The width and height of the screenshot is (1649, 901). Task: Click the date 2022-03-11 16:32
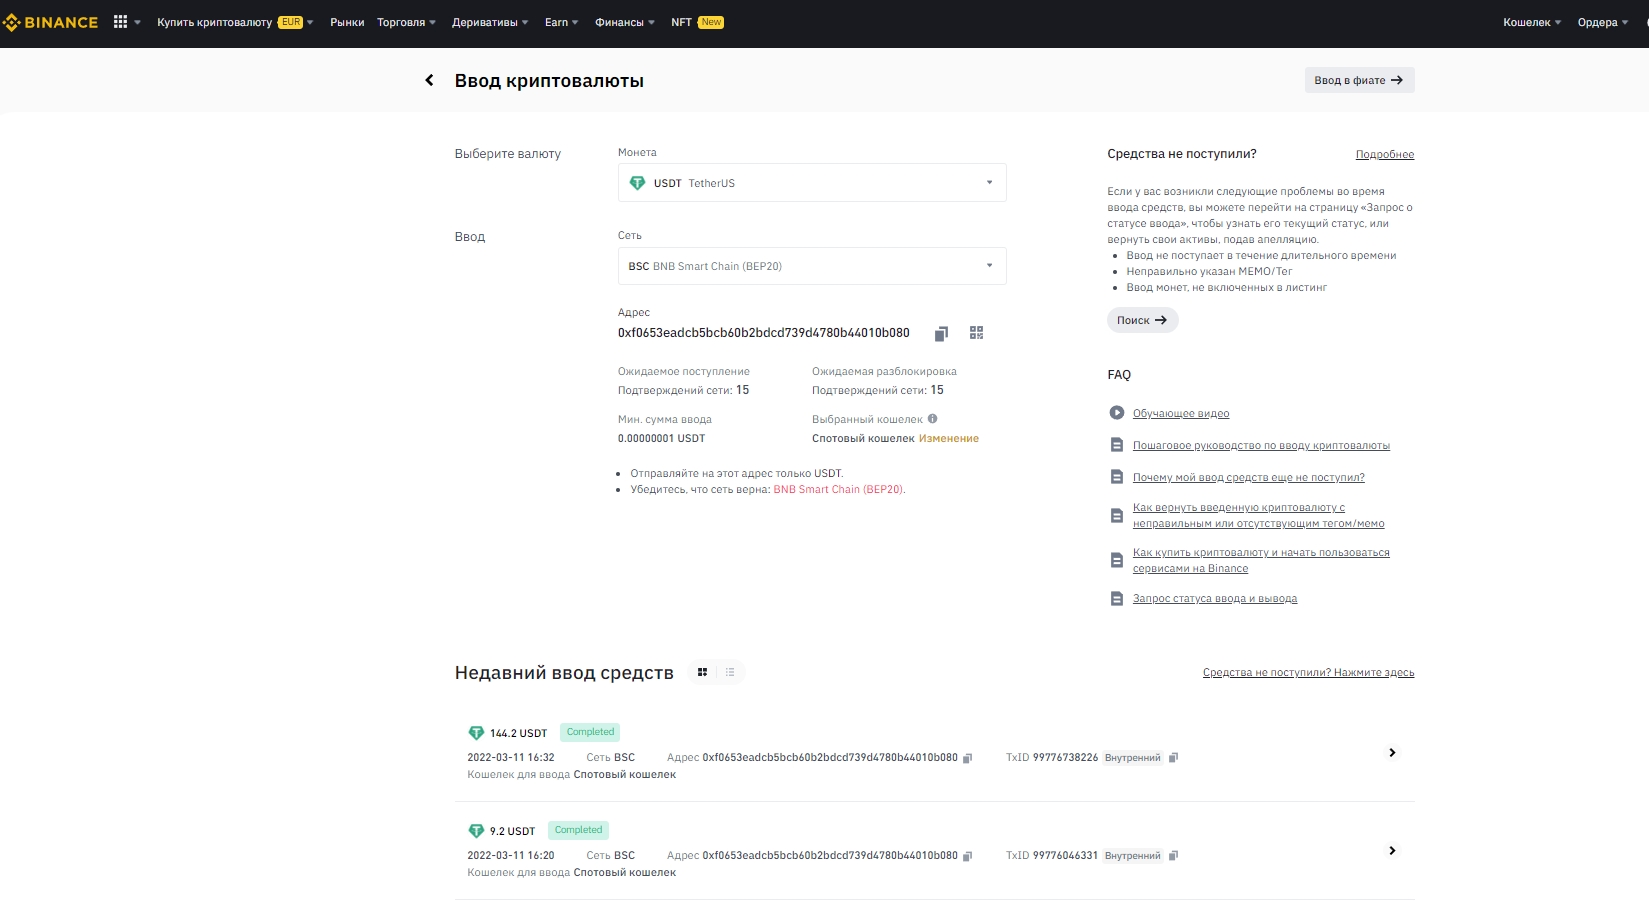pyautogui.click(x=511, y=757)
